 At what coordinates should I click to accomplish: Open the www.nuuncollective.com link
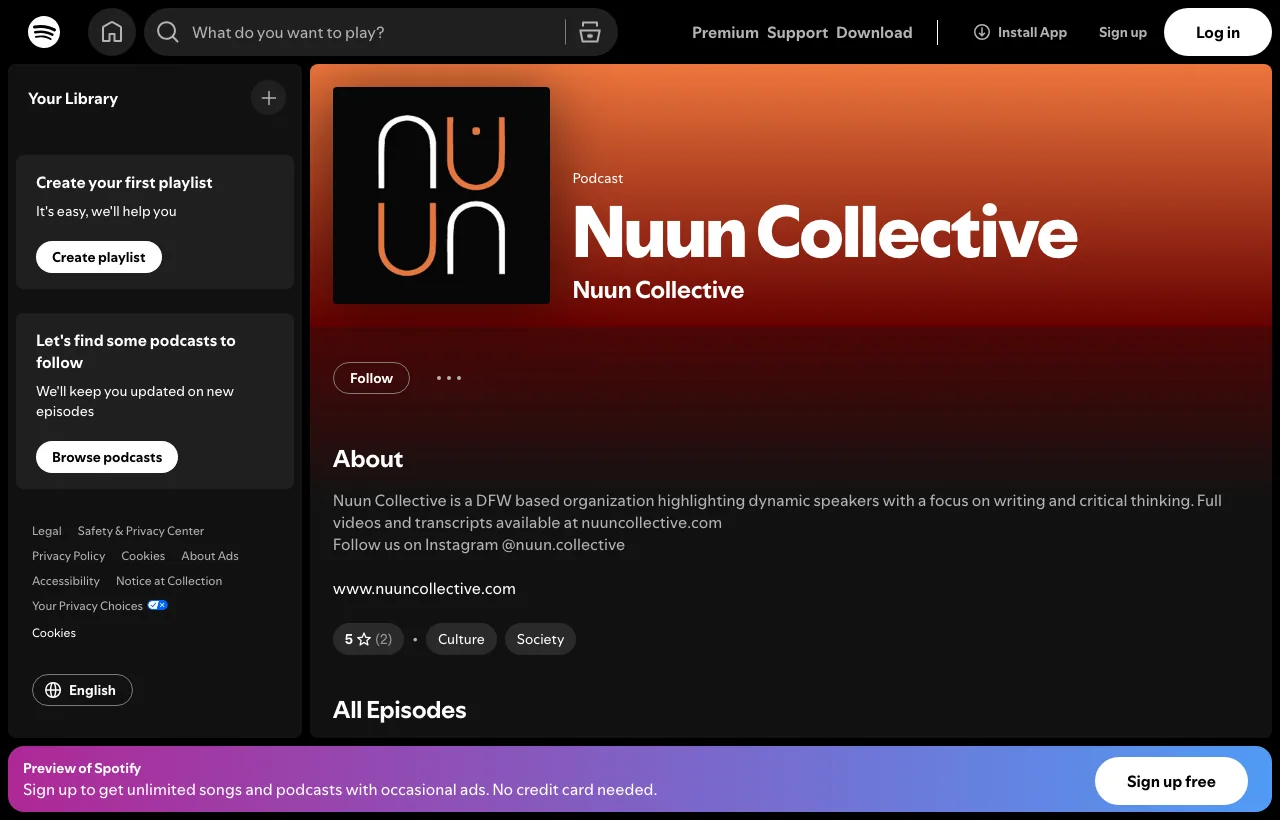[x=424, y=588]
